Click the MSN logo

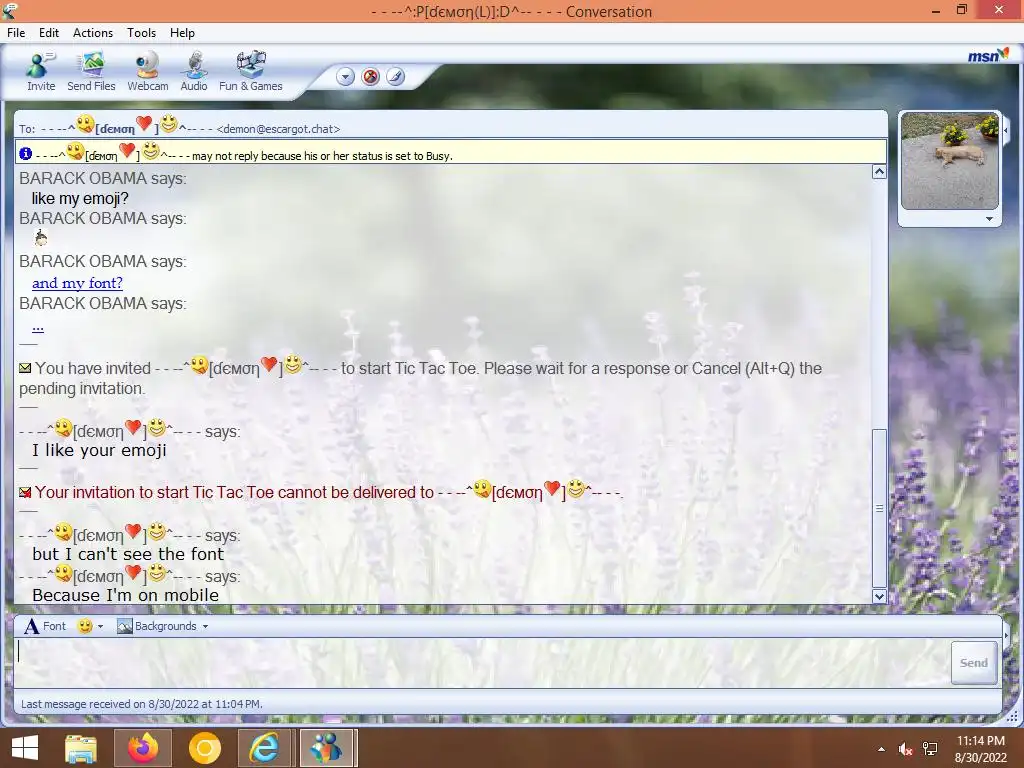988,56
